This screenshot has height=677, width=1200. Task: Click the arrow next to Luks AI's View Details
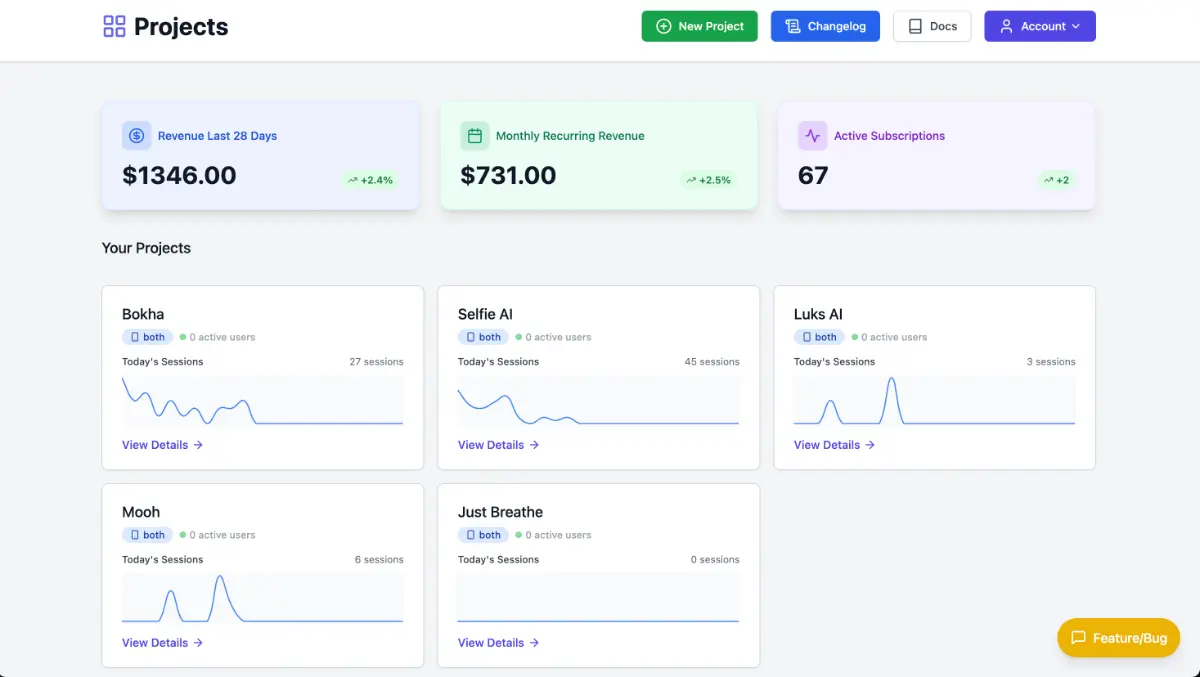pyautogui.click(x=870, y=445)
